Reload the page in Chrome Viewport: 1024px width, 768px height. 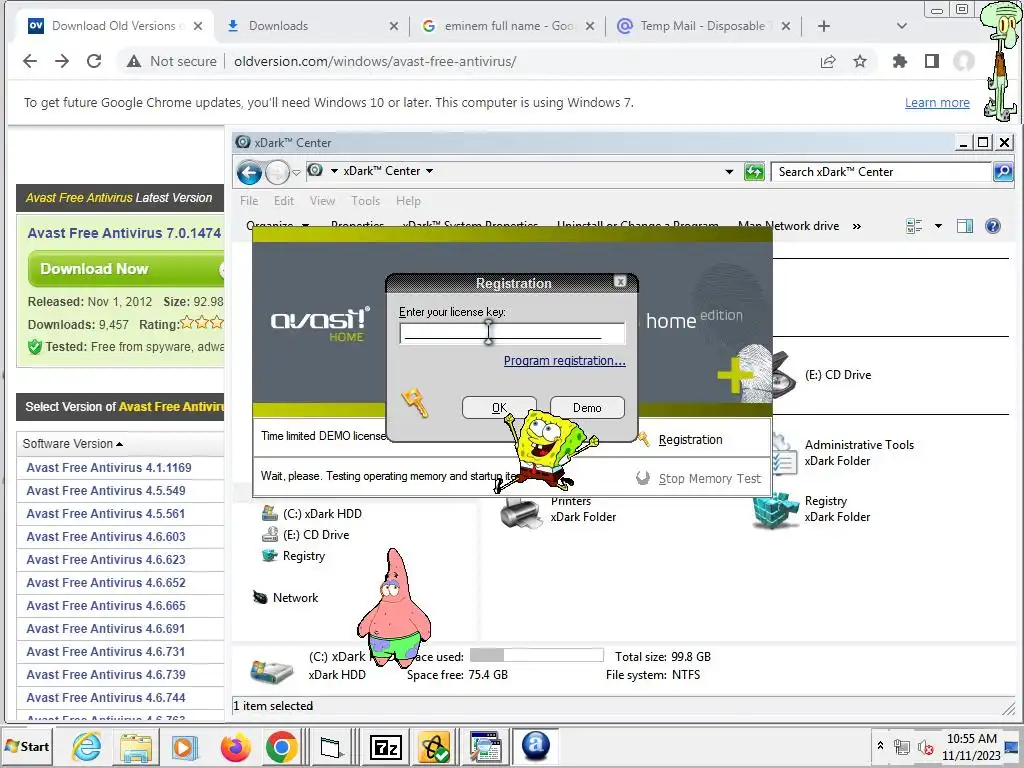pyautogui.click(x=94, y=61)
